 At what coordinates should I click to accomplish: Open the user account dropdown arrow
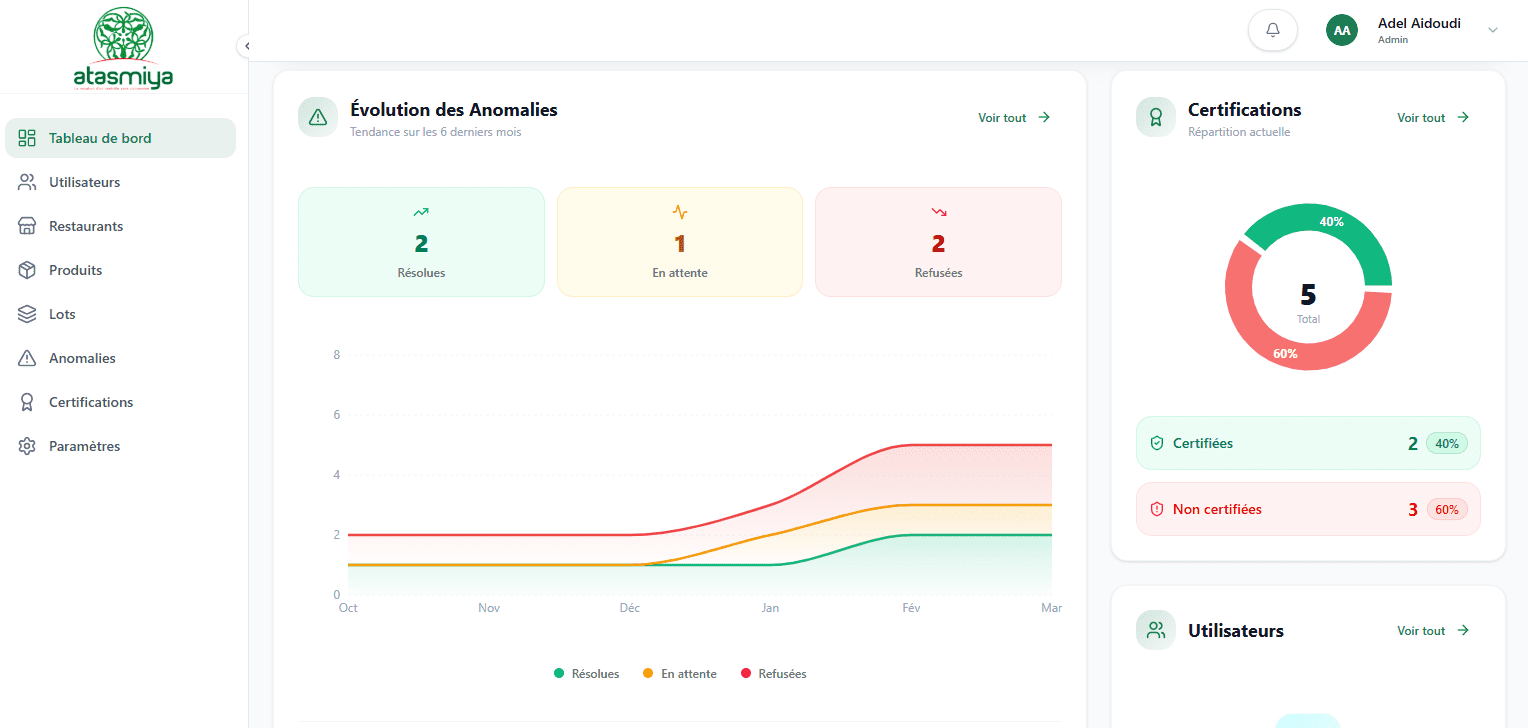pos(1492,30)
